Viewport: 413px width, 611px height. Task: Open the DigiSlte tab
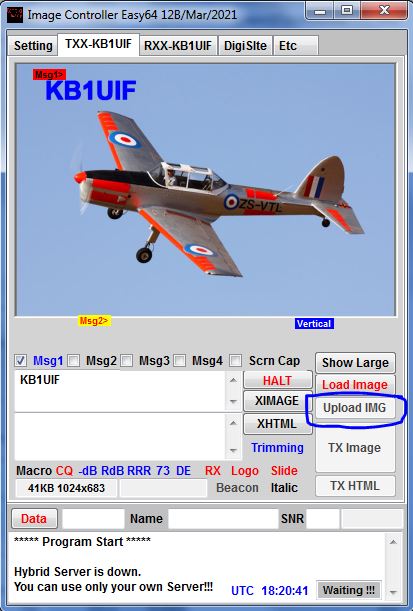[x=245, y=45]
